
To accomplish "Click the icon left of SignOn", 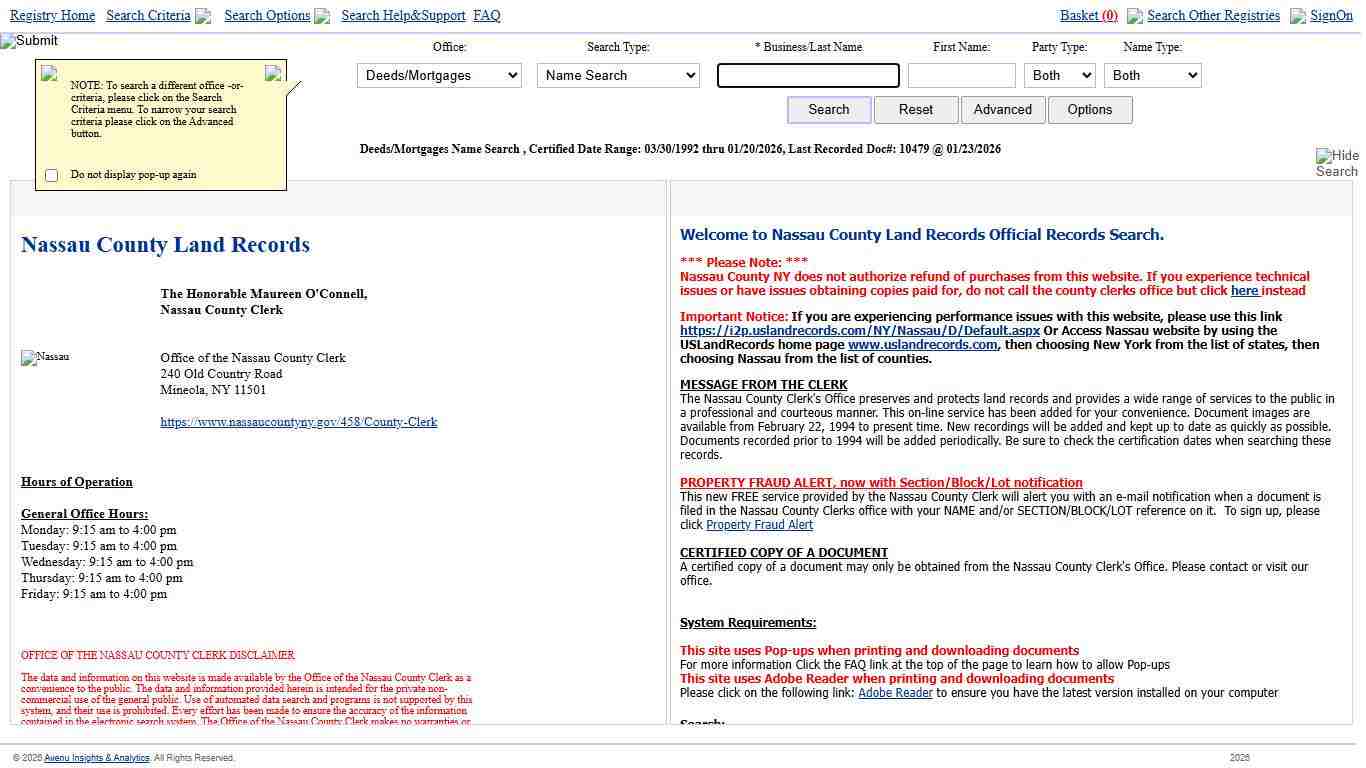I will pos(1297,17).
